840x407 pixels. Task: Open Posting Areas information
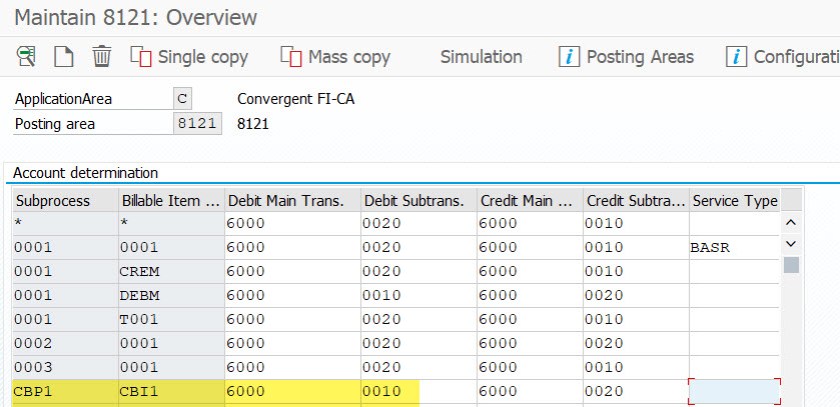(626, 57)
